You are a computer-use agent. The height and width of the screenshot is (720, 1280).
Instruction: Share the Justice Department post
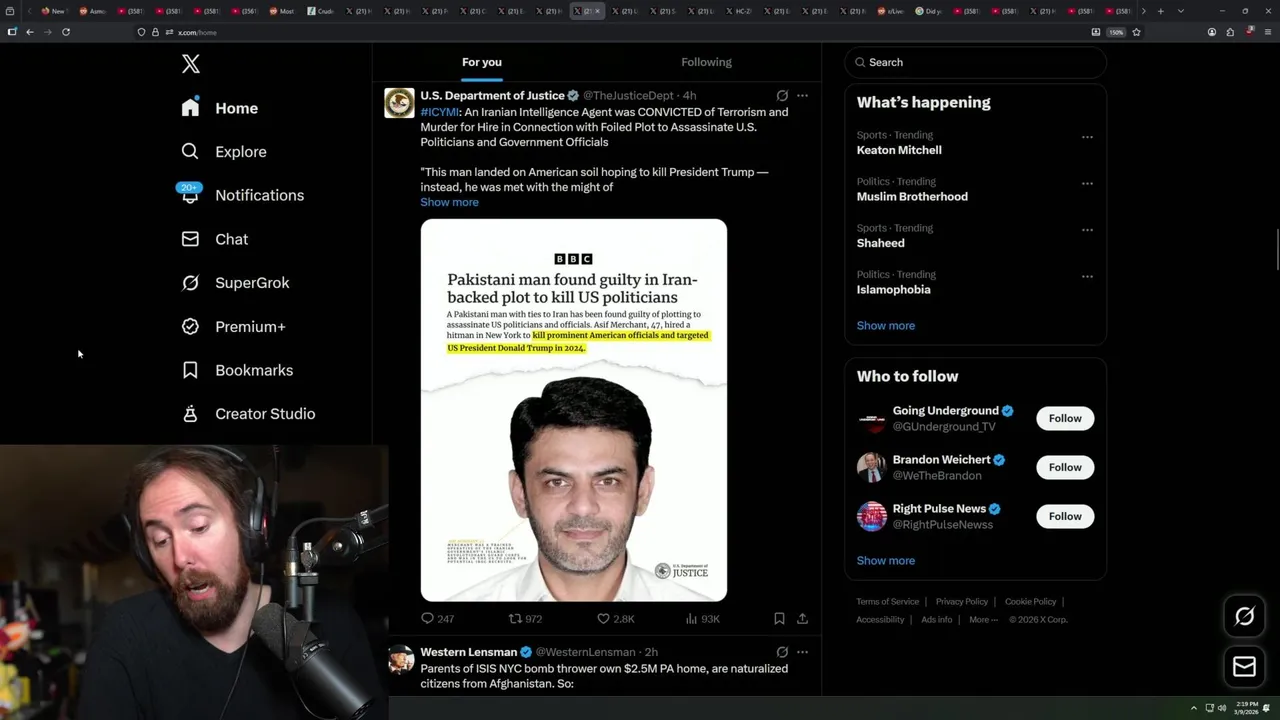pyautogui.click(x=802, y=619)
